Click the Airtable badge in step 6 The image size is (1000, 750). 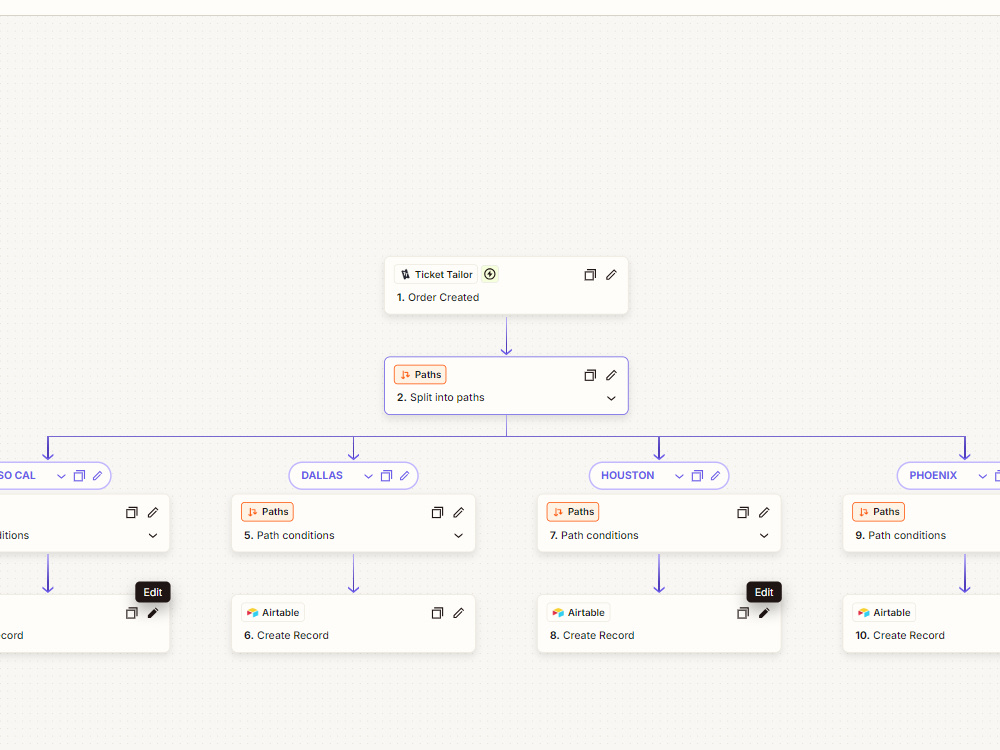pos(273,612)
